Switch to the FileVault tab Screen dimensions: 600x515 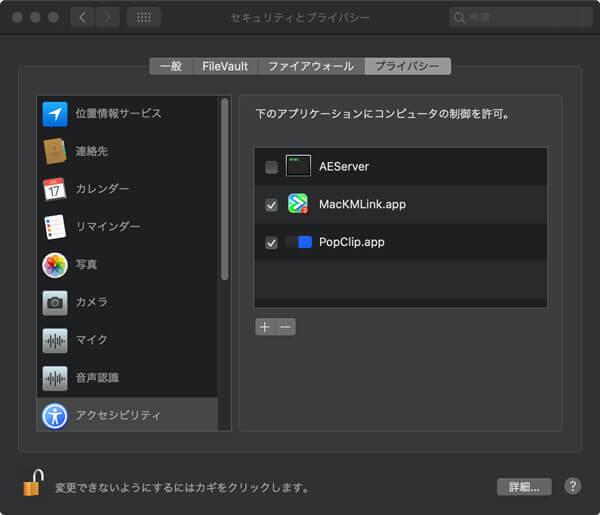[x=223, y=66]
